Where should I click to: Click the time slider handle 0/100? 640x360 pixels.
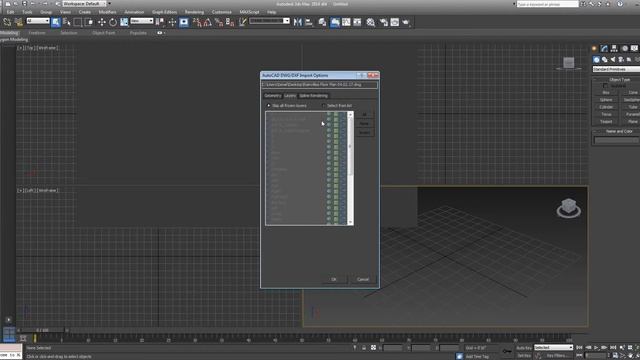tap(42, 330)
